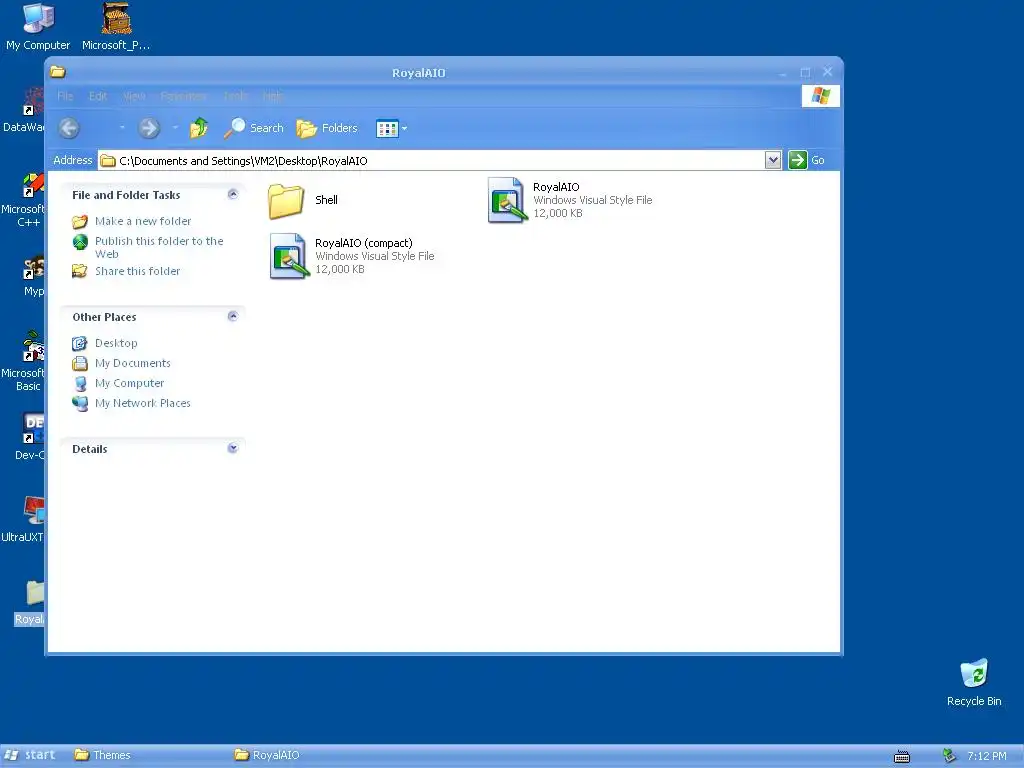Select My Computer desktop icon
Screen dimensions: 1024x768
38,27
